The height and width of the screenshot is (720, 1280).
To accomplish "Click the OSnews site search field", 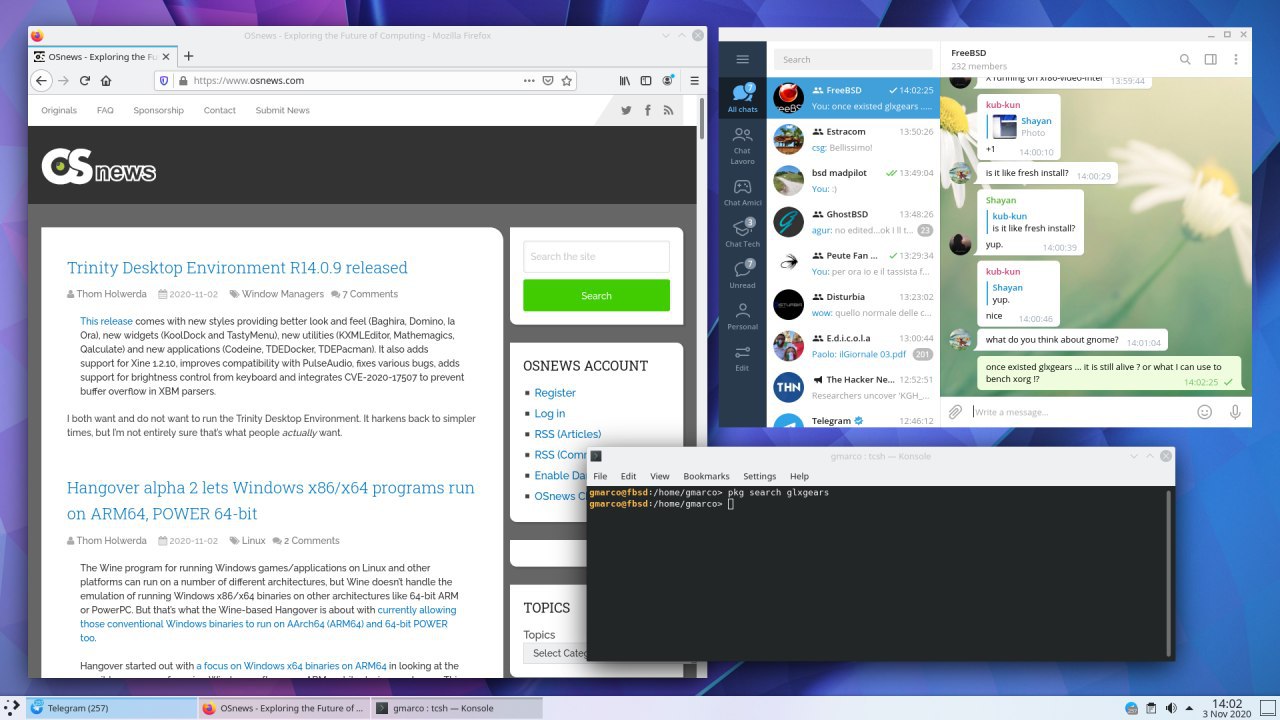I will pyautogui.click(x=596, y=256).
